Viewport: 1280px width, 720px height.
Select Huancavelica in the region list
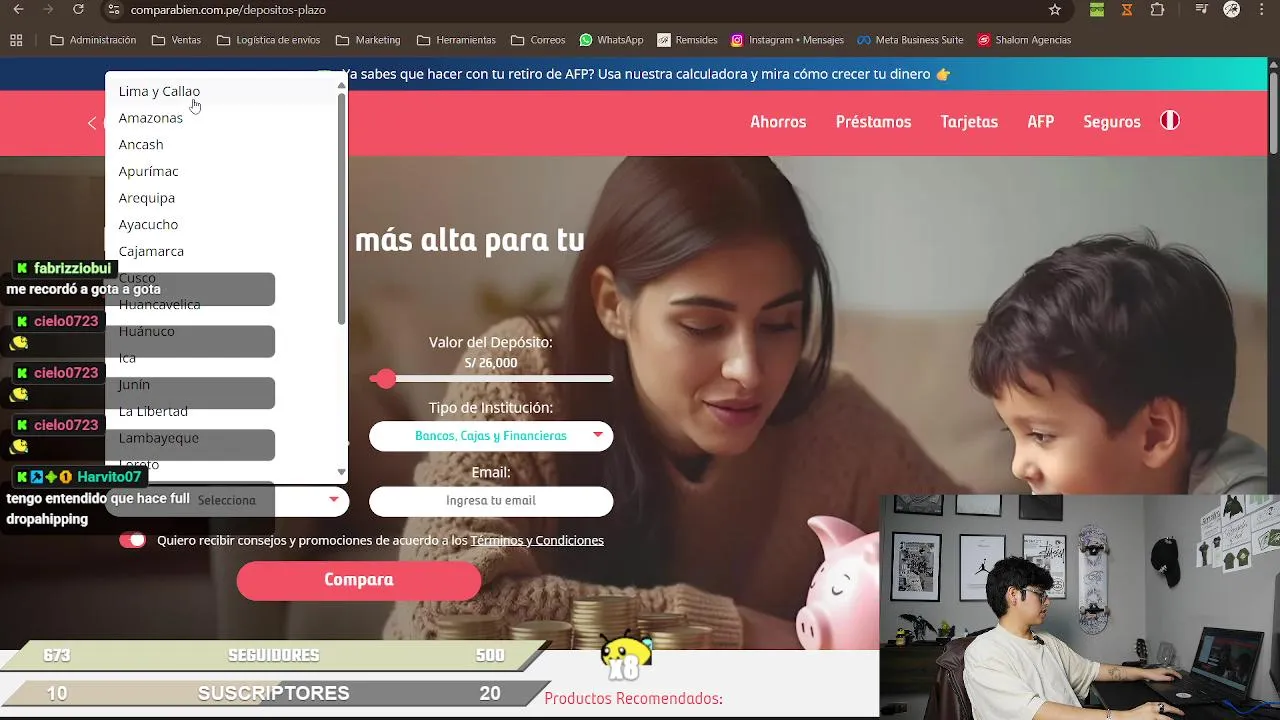coord(221,304)
